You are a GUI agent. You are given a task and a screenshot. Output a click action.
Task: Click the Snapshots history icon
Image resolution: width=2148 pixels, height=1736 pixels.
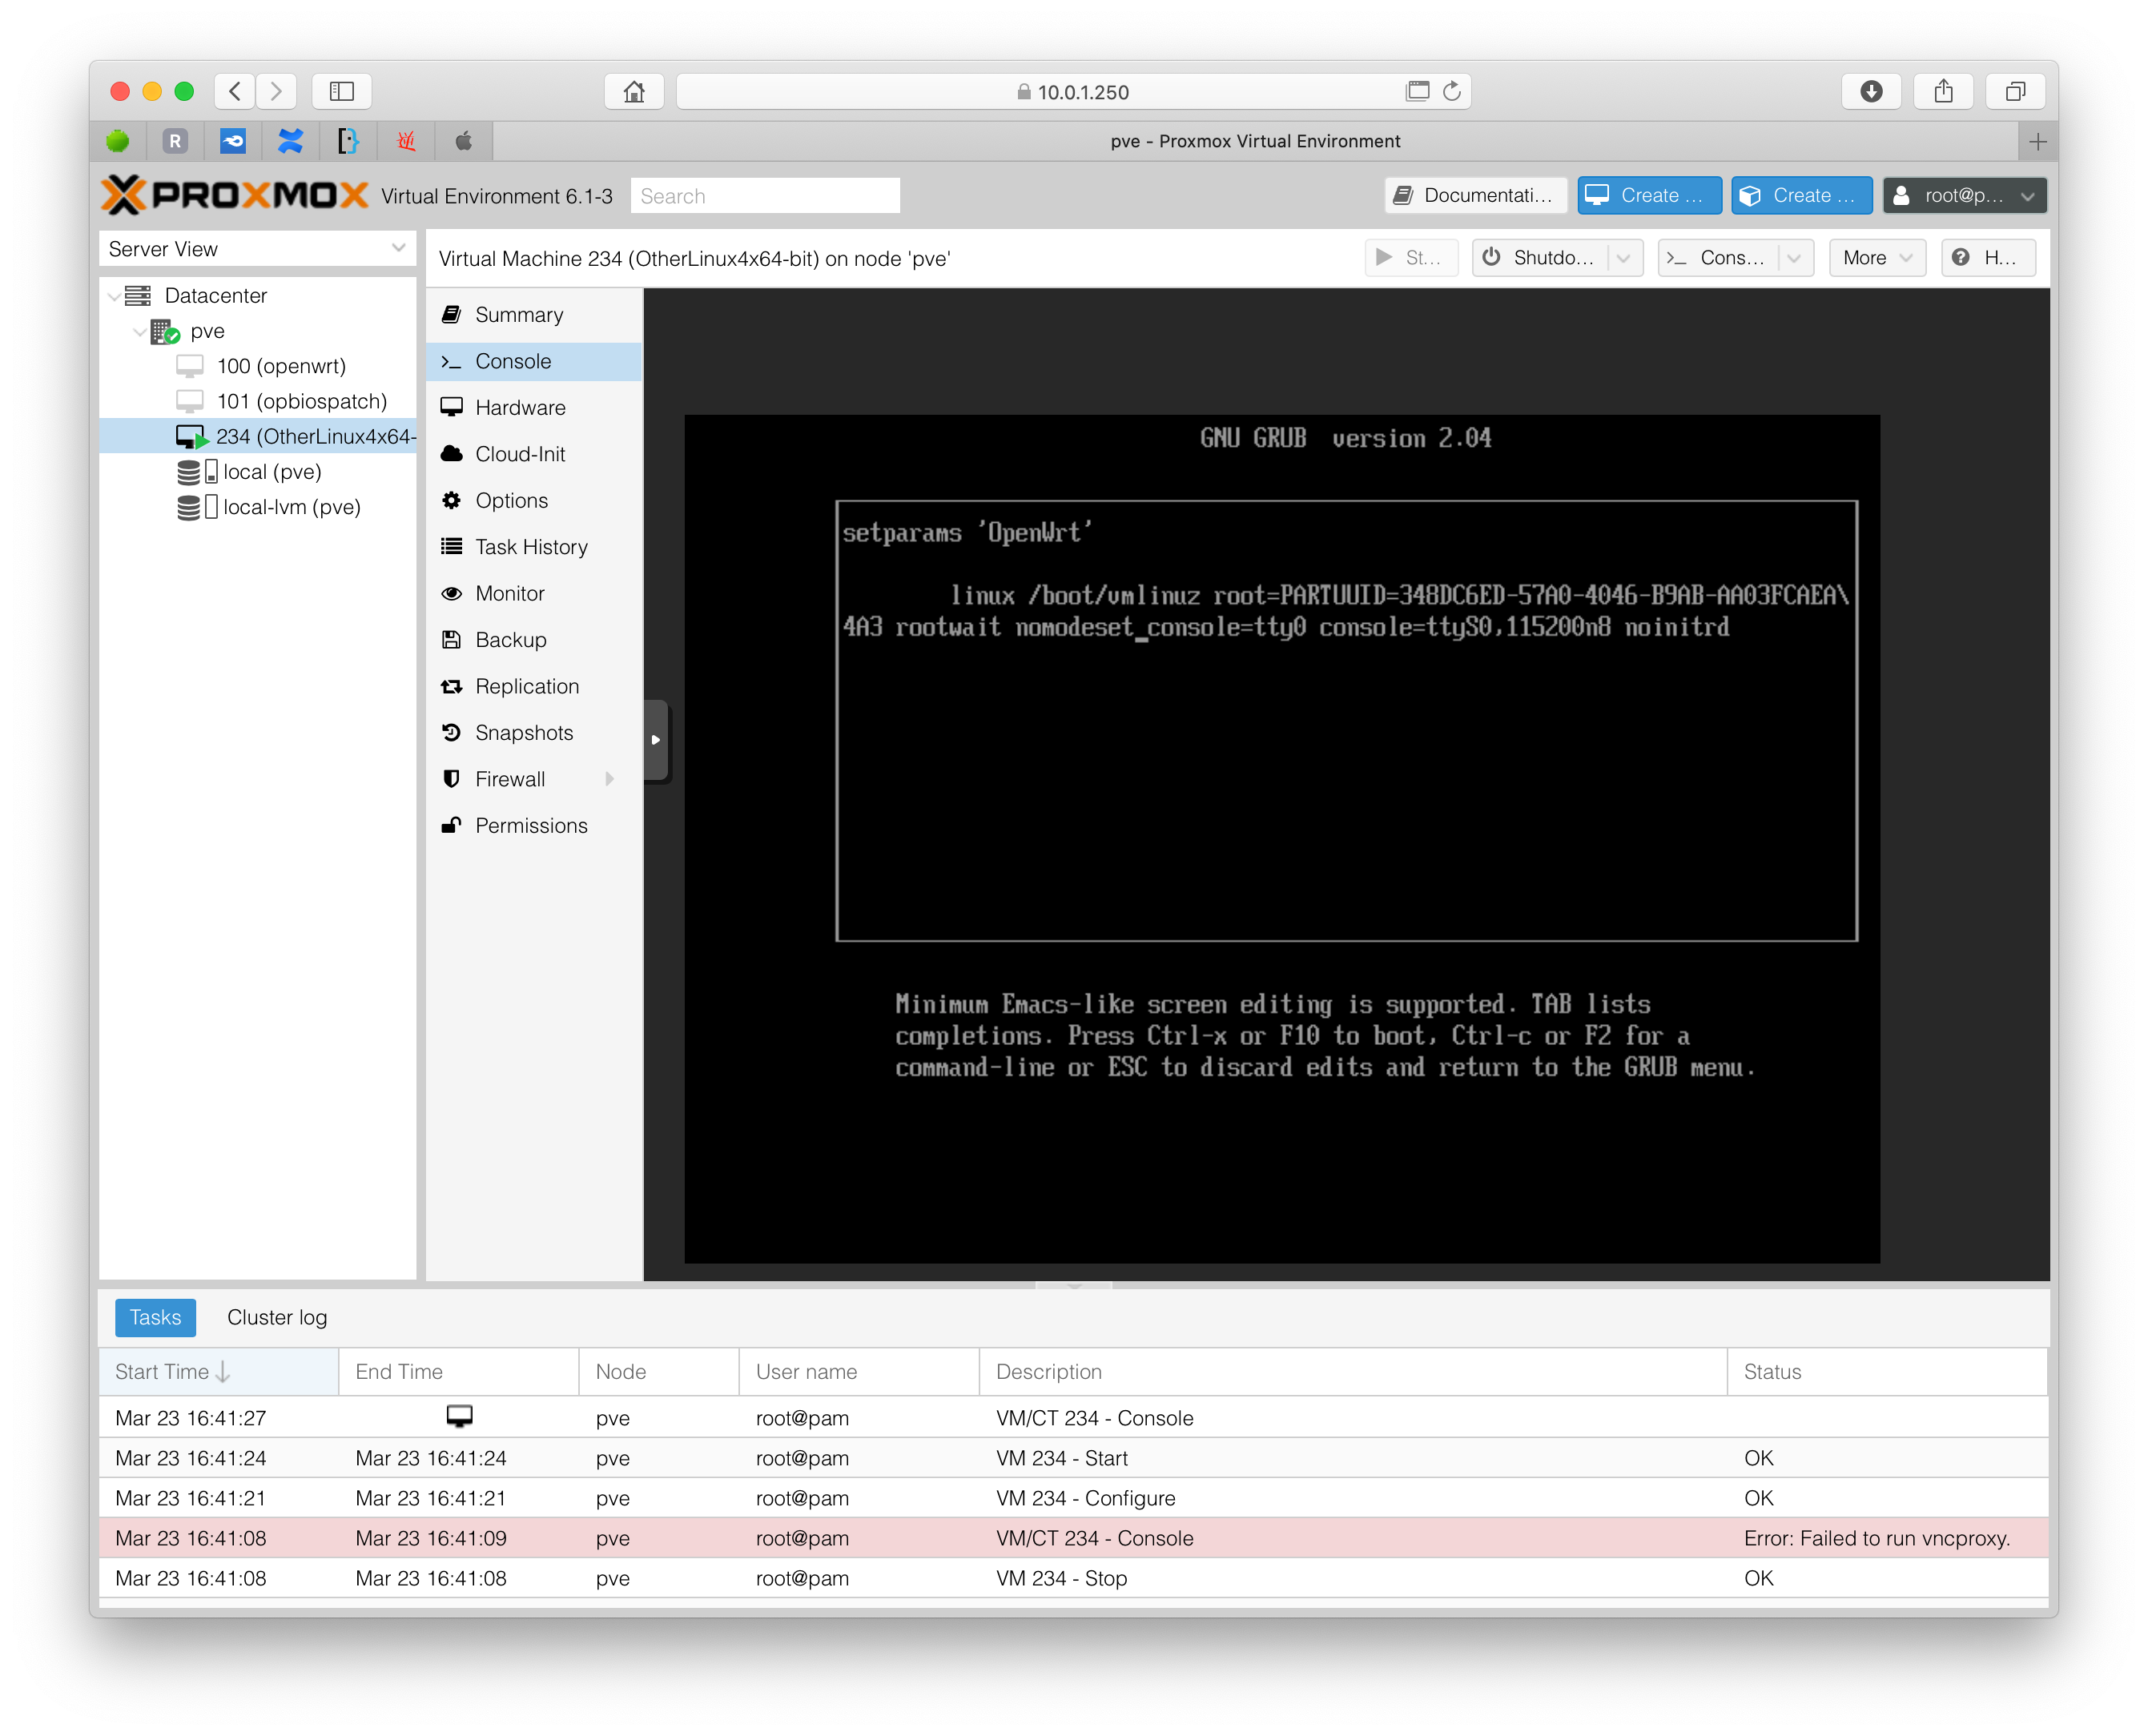[x=453, y=732]
